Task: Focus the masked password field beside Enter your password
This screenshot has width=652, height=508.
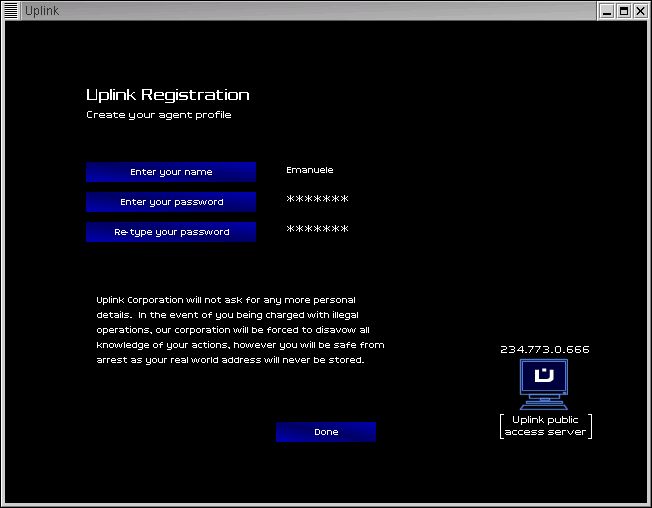Action: [x=317, y=199]
